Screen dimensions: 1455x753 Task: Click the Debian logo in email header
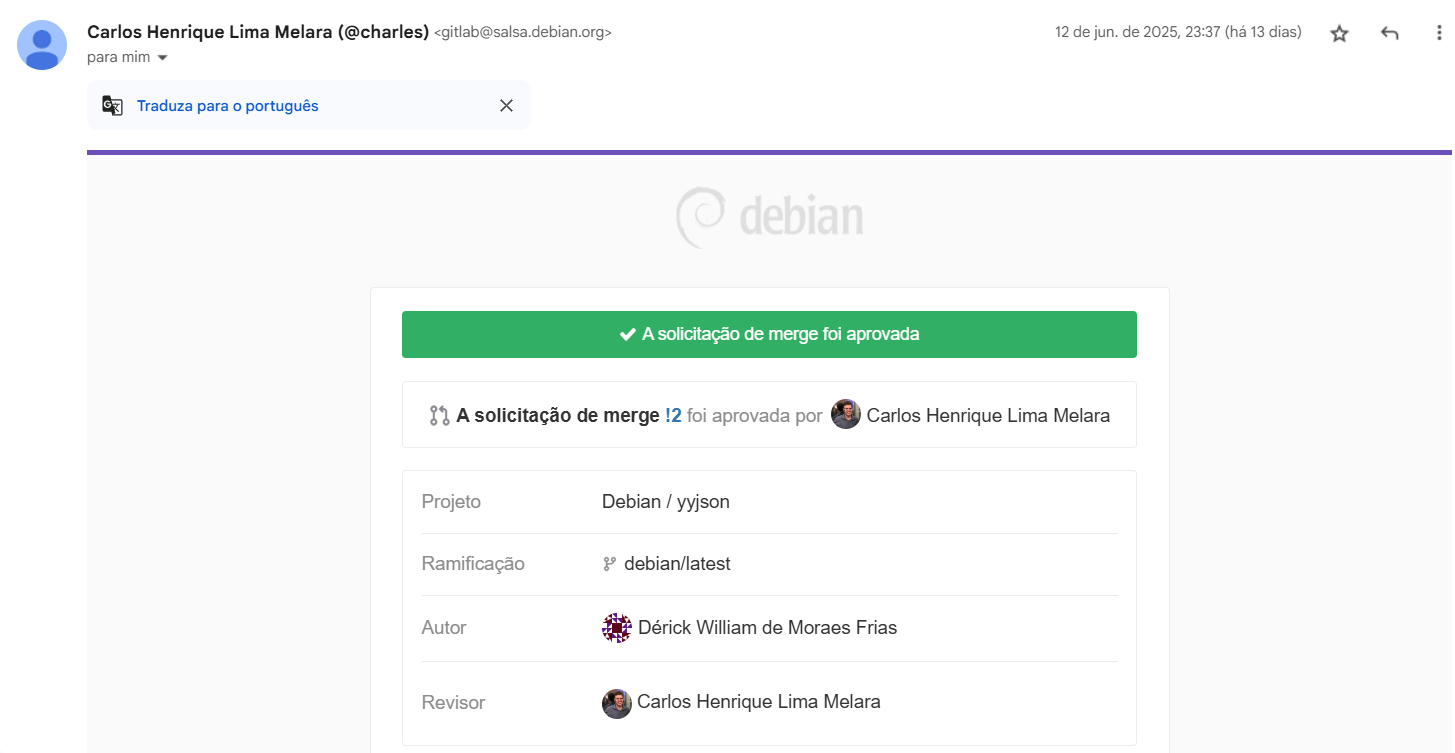(x=769, y=217)
